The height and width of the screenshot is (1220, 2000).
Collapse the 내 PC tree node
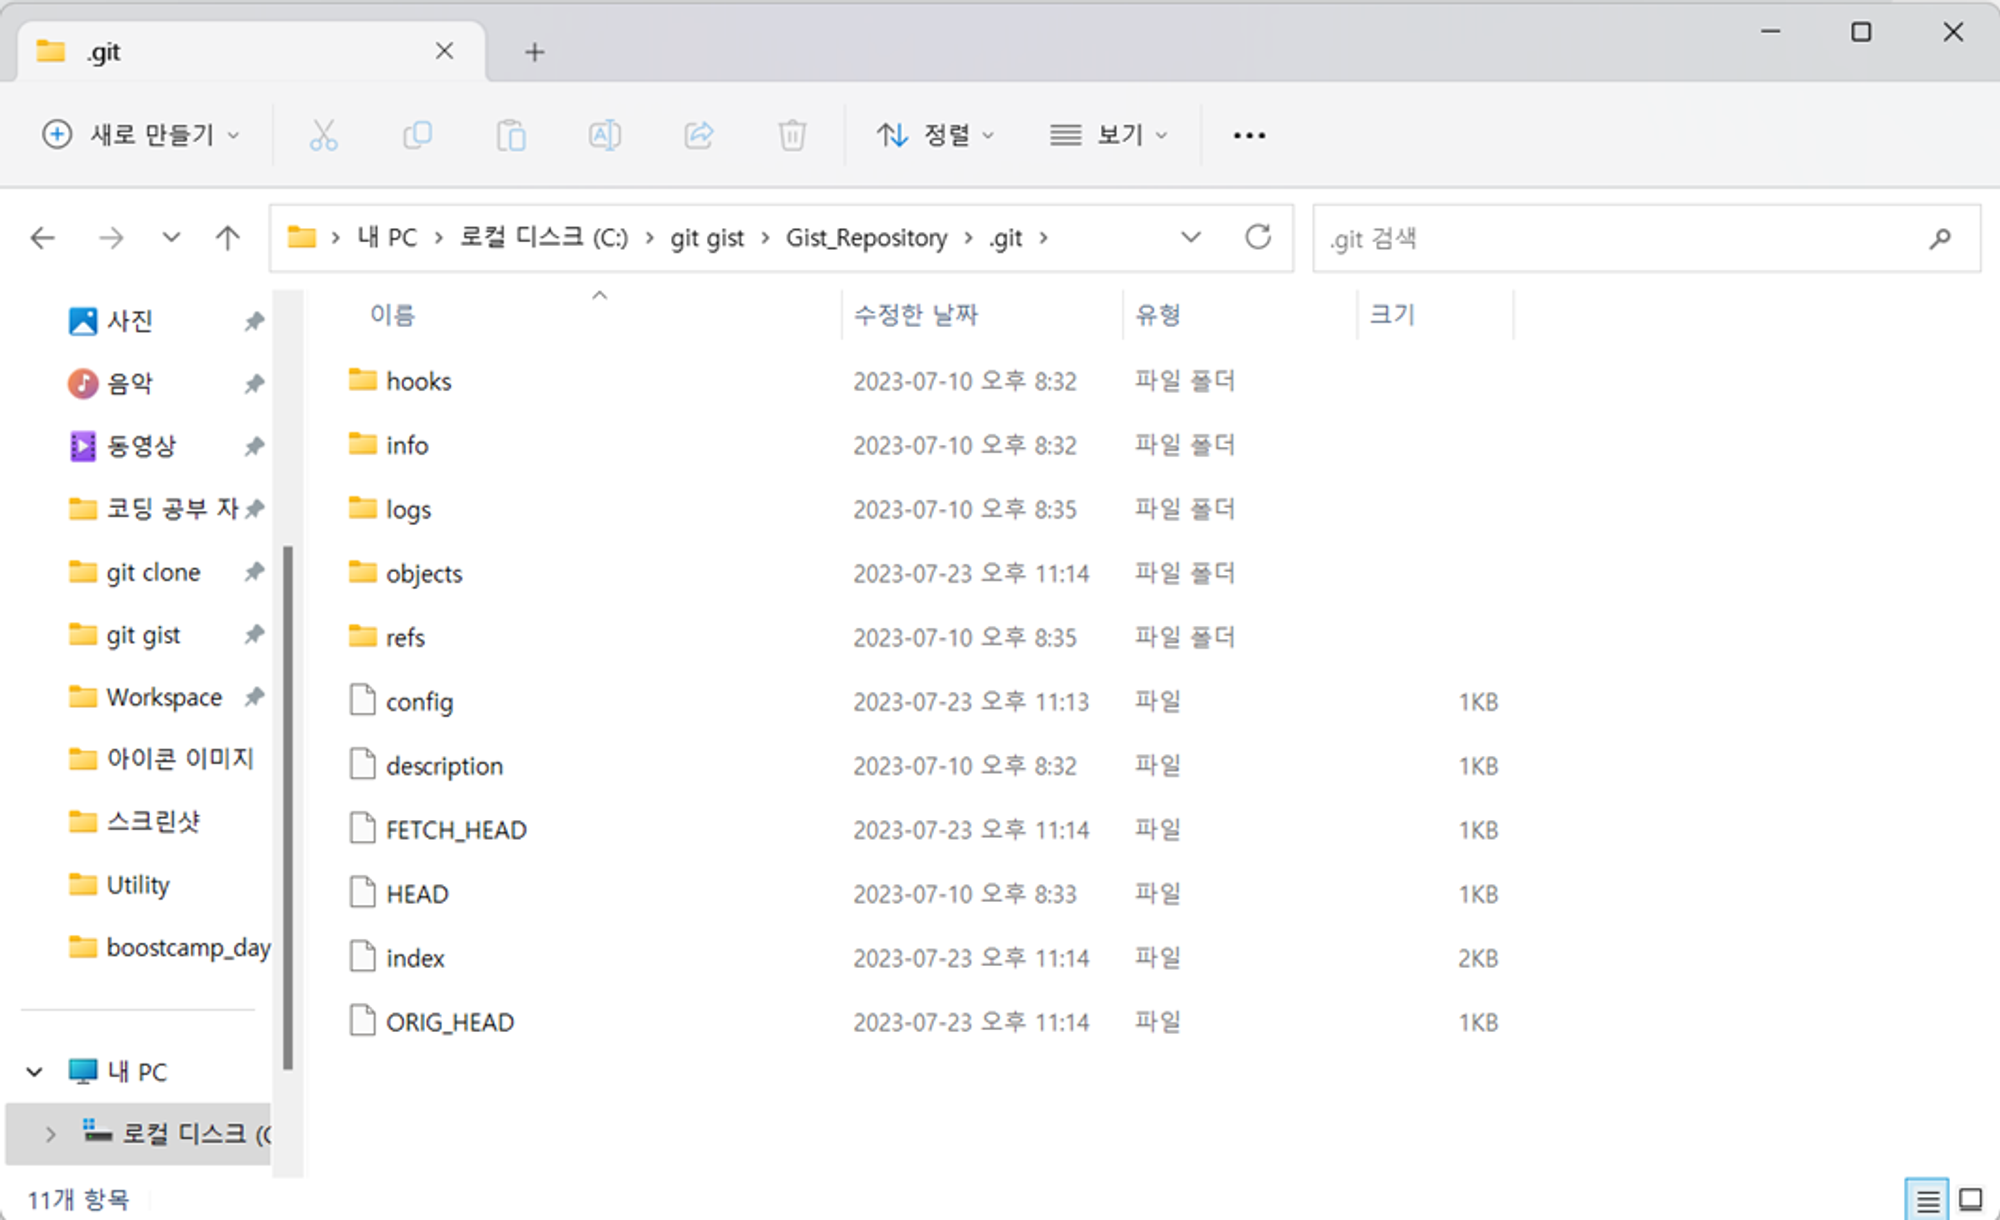(34, 1072)
